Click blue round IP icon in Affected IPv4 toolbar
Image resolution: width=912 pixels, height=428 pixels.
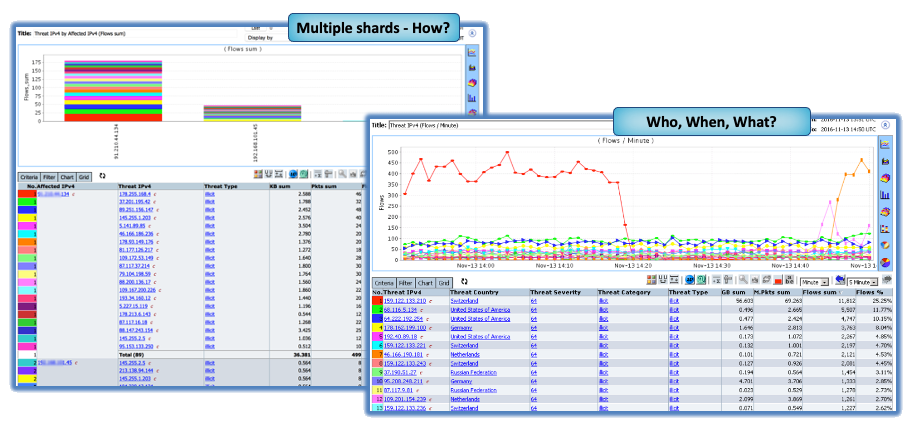[294, 173]
